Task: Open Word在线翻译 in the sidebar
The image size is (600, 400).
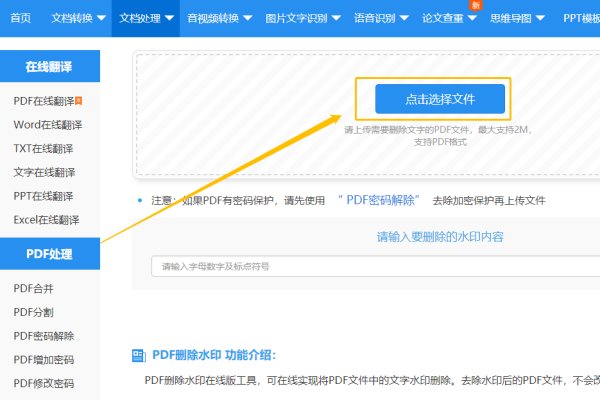Action: 47,125
